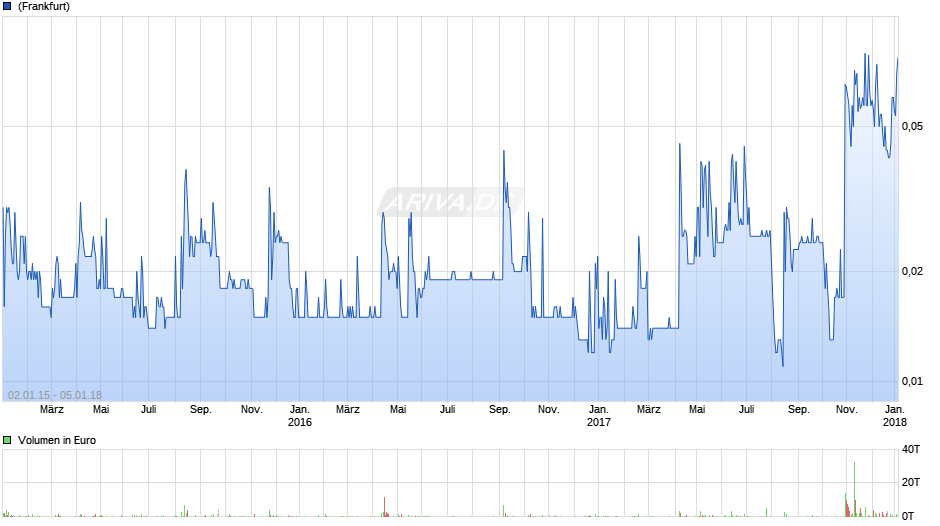Image resolution: width=940 pixels, height=526 pixels.
Task: Click the Sep. 2016 price spike peak
Action: click(x=504, y=151)
